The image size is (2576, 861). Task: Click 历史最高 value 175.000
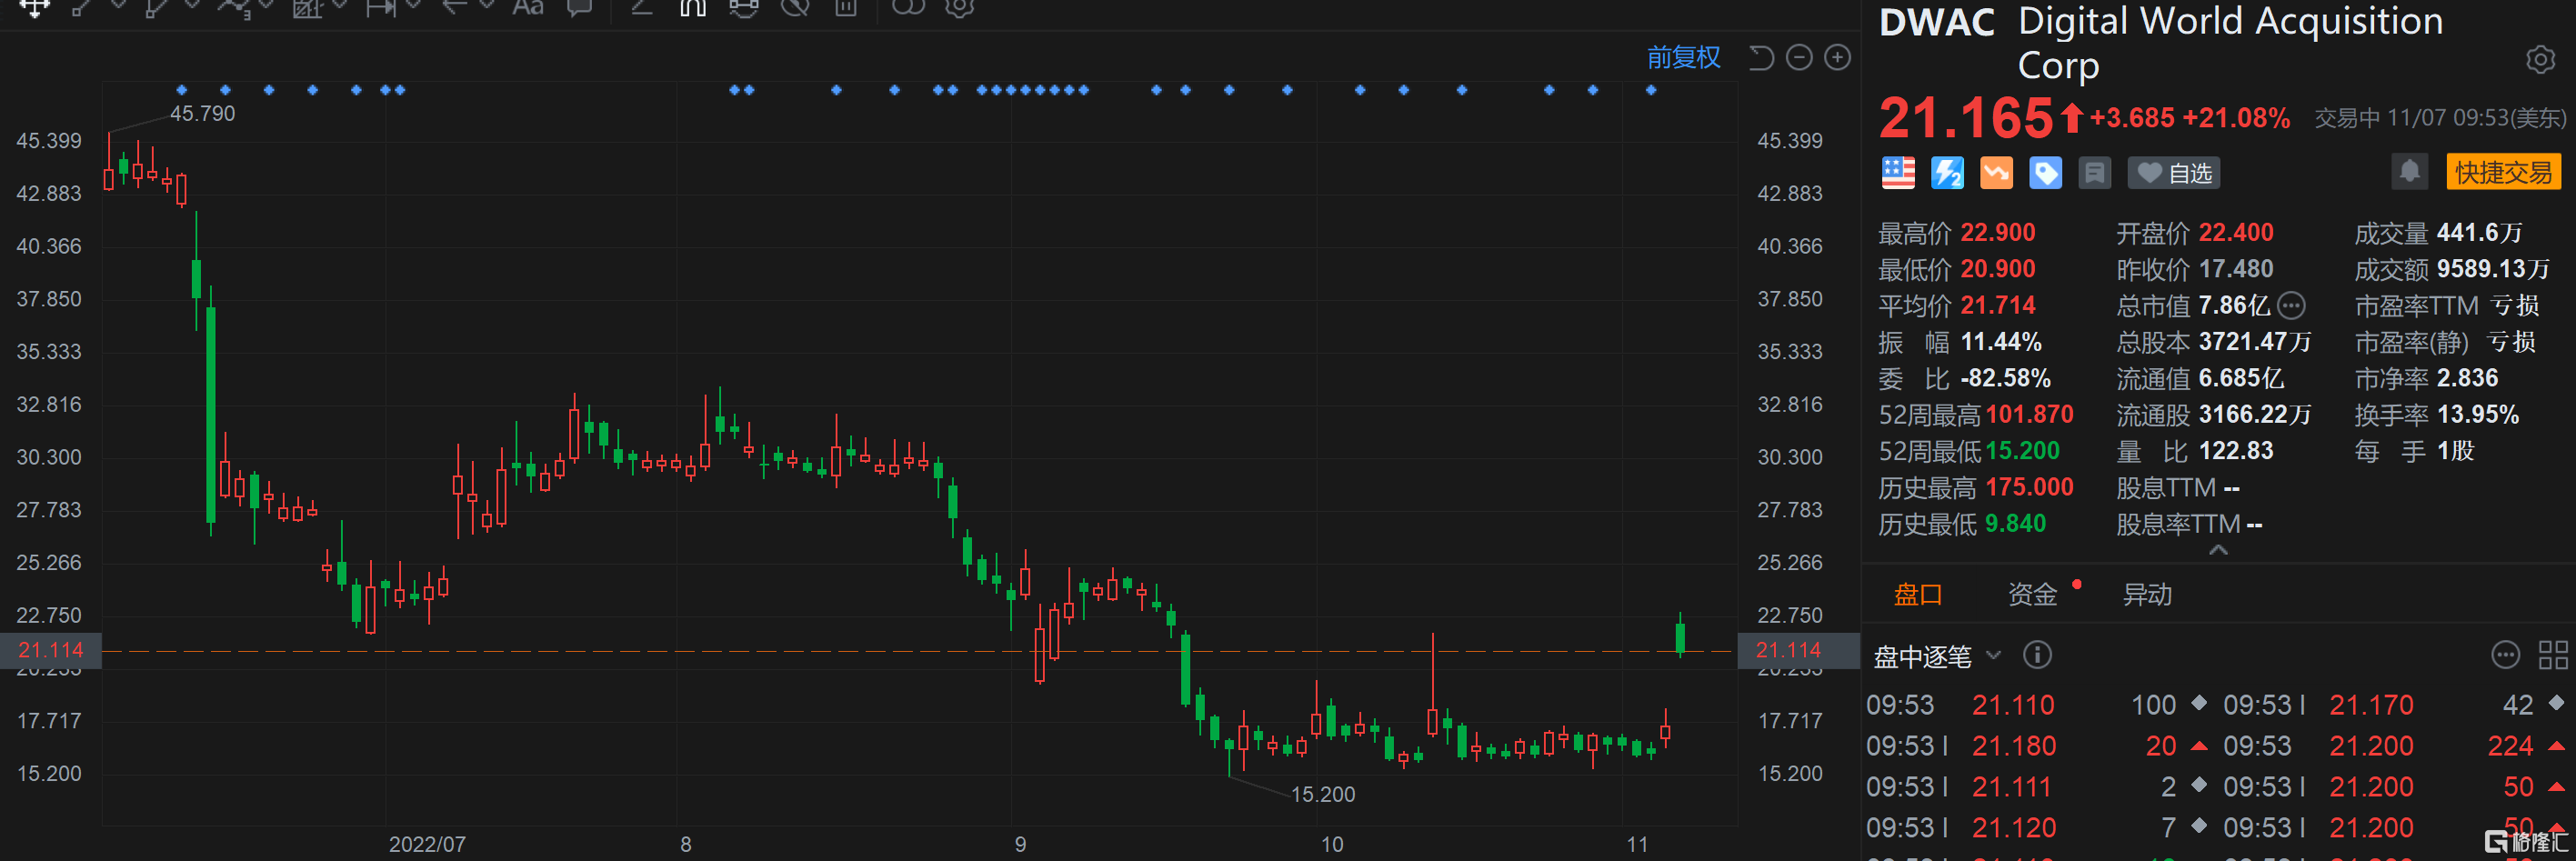[x=2029, y=488]
